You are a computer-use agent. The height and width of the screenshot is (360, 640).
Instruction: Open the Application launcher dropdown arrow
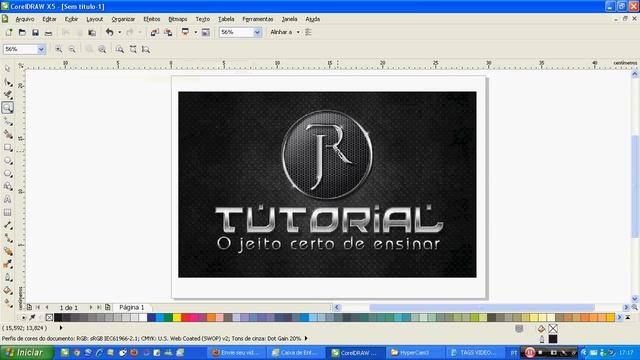pyautogui.click(x=196, y=32)
